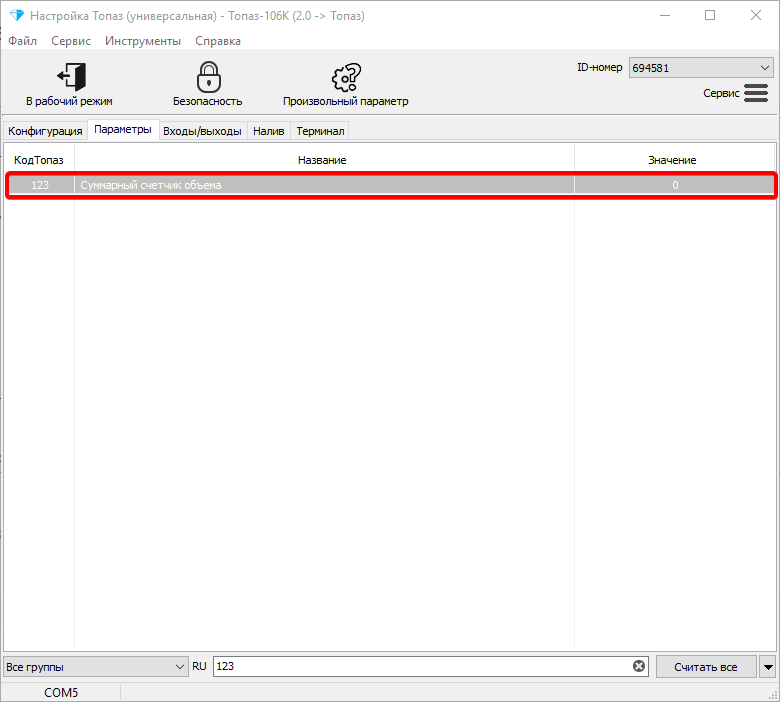Minimize the Topaz settings window

665,15
